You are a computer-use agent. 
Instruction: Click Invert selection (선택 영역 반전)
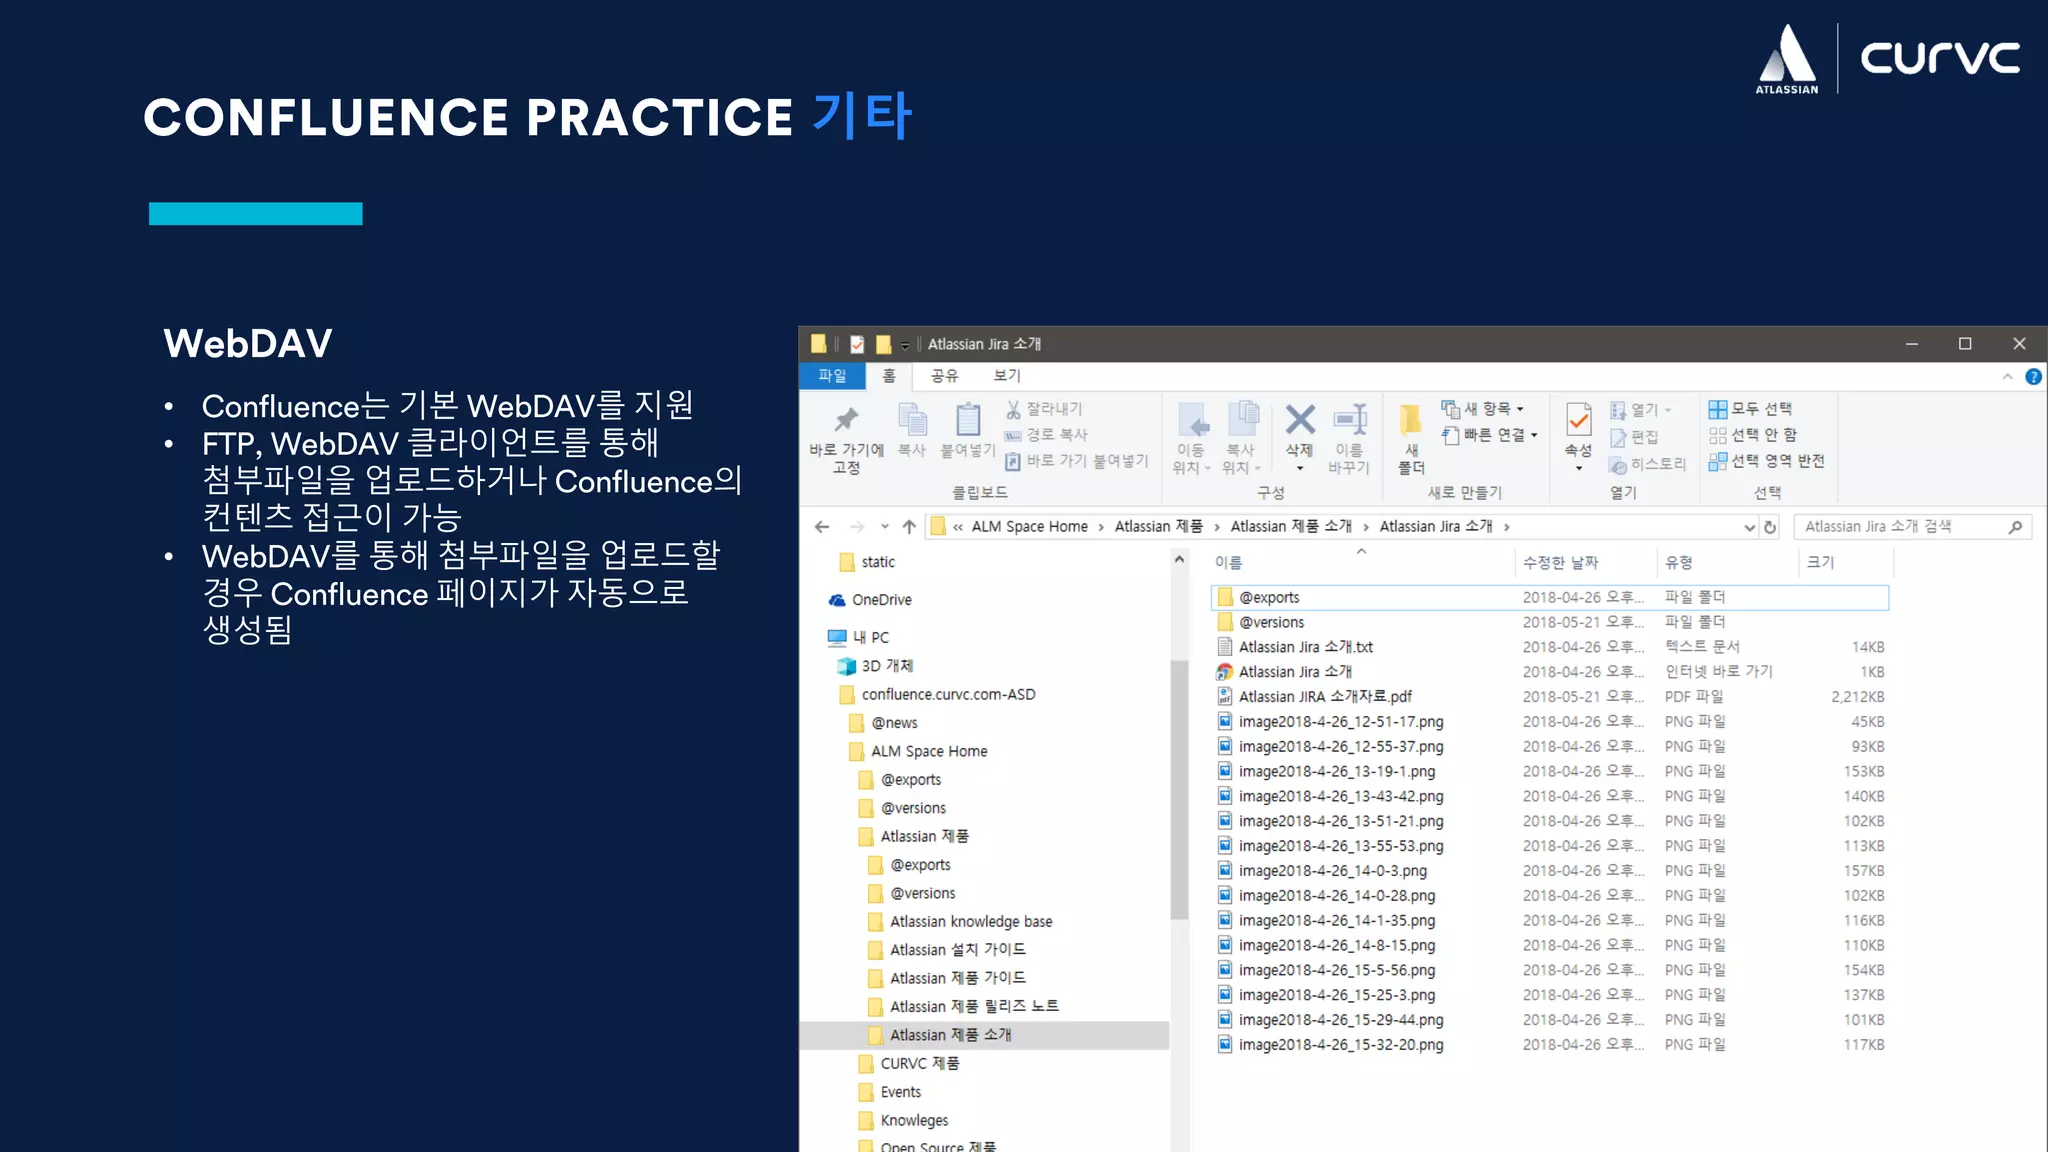point(1766,461)
